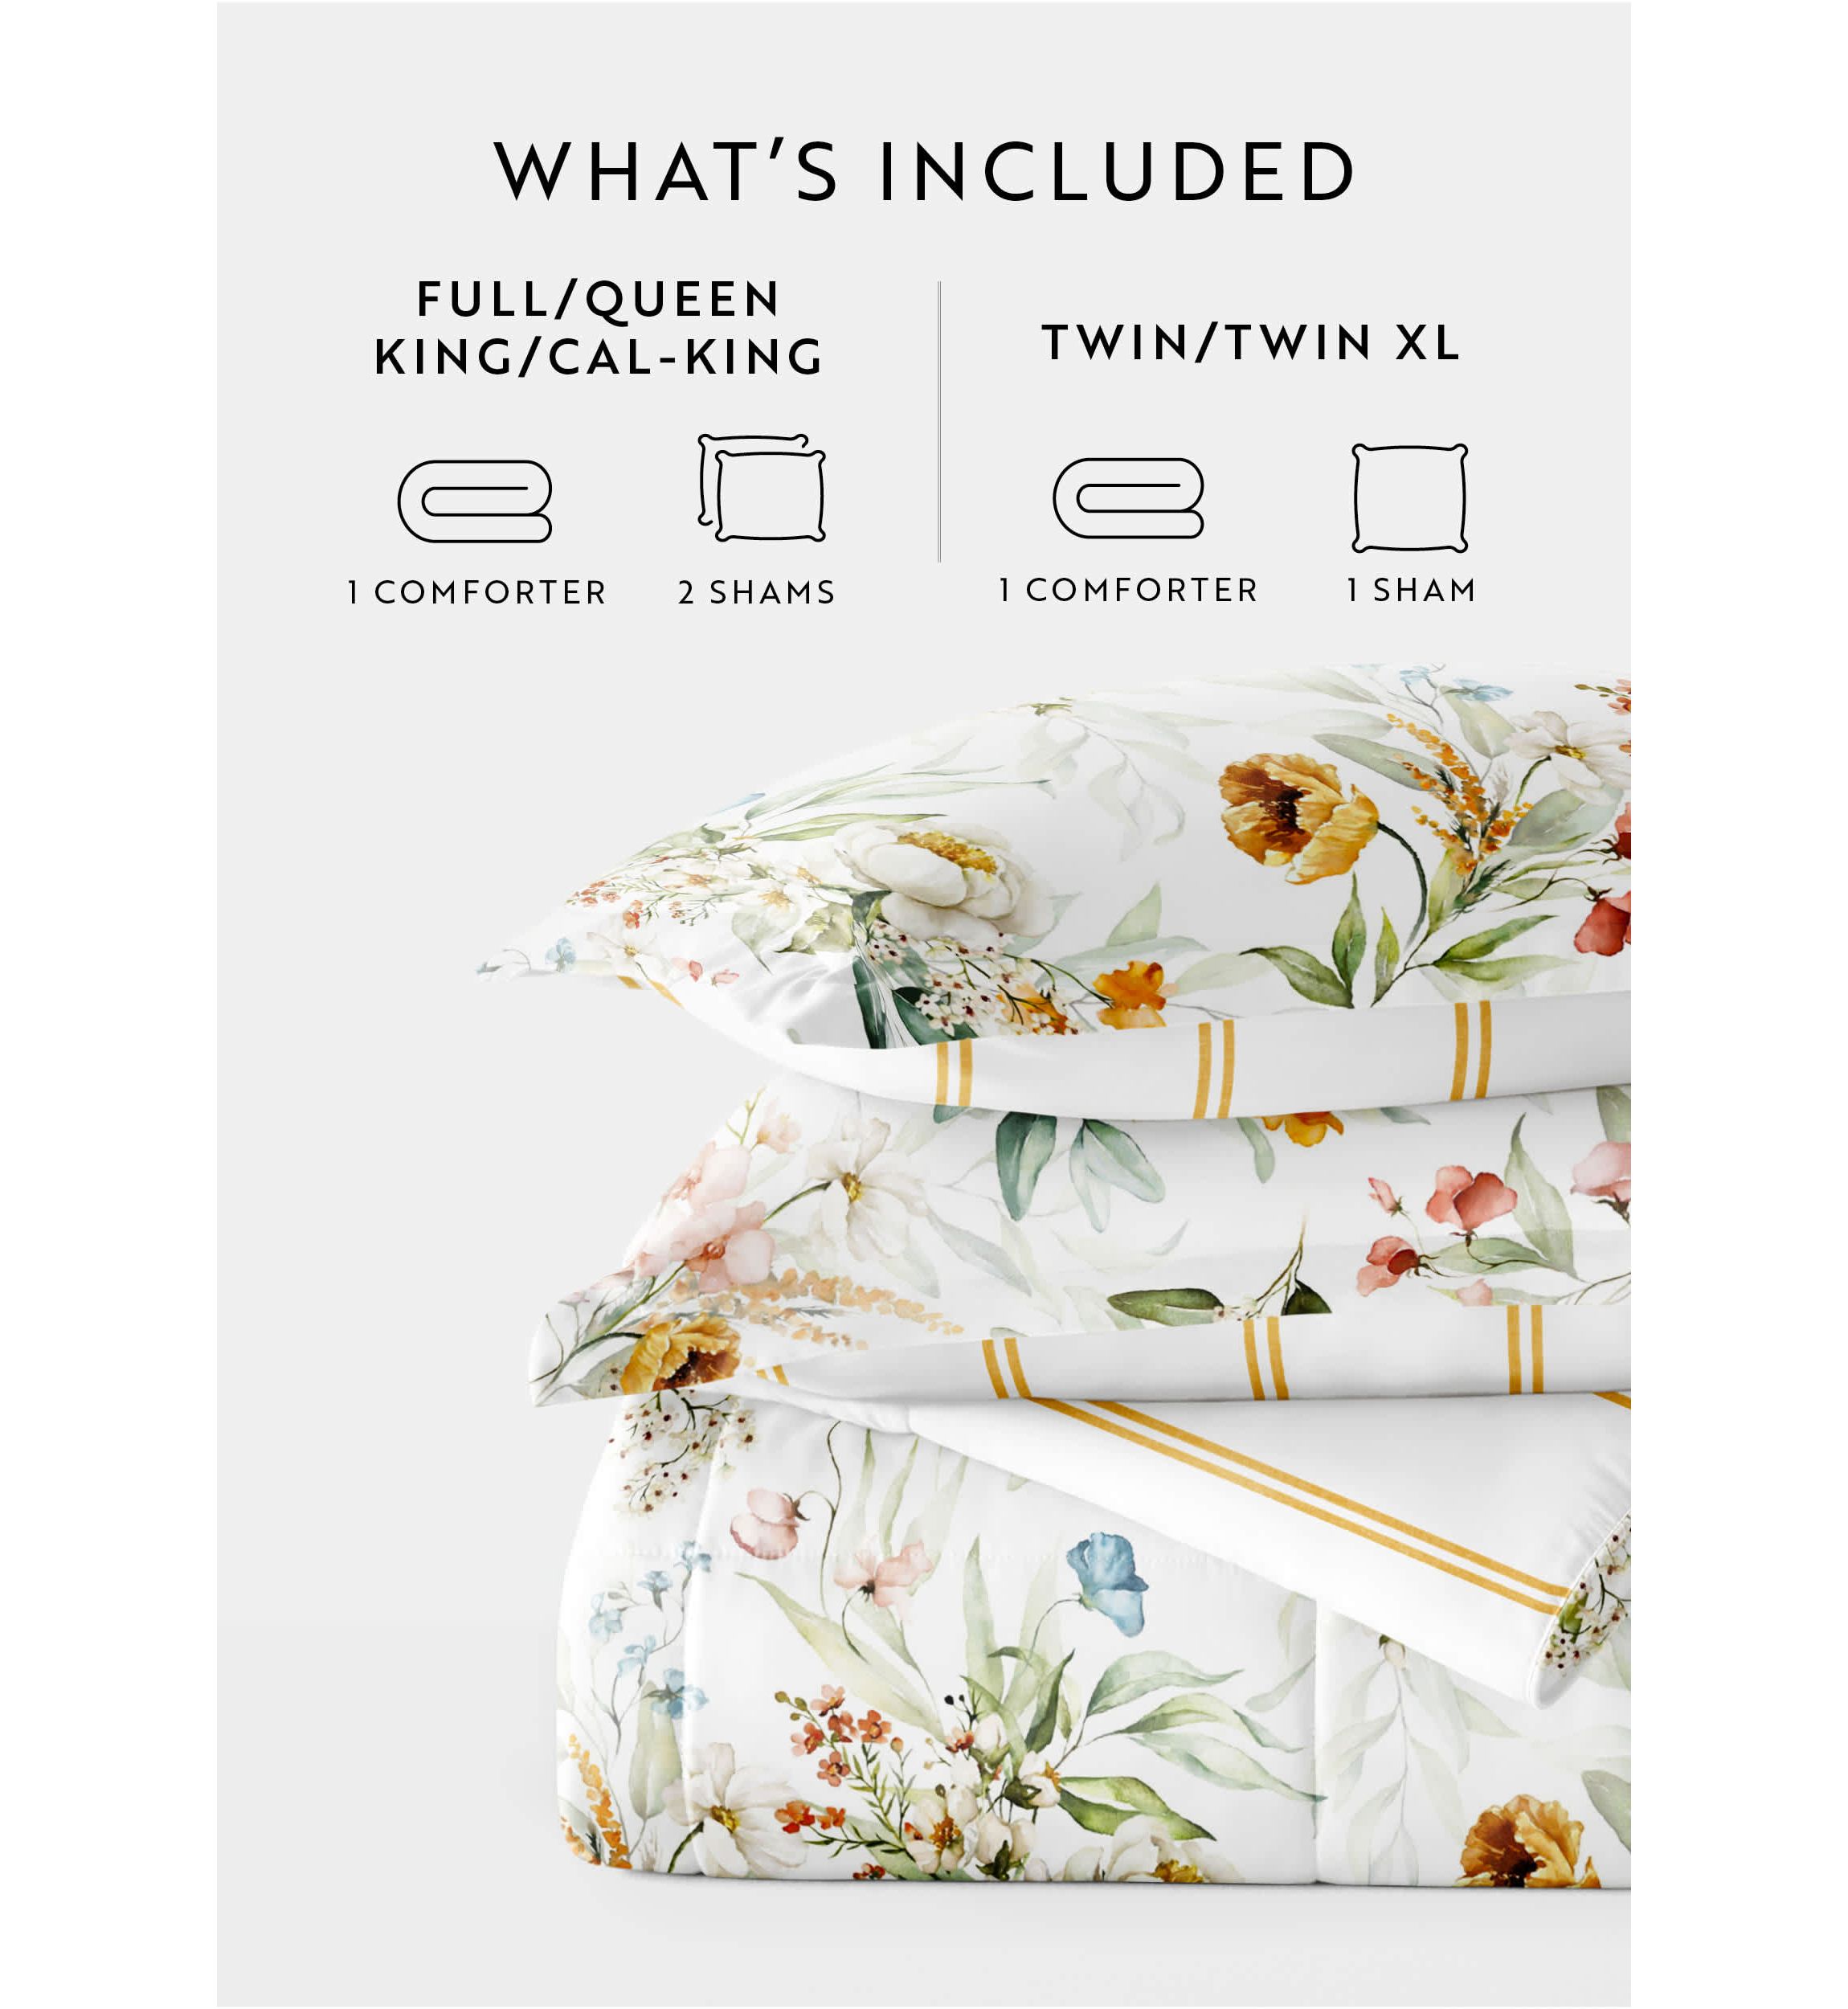Click the vertical divider line between sizes
The image size is (1848, 2009).
pos(939,421)
